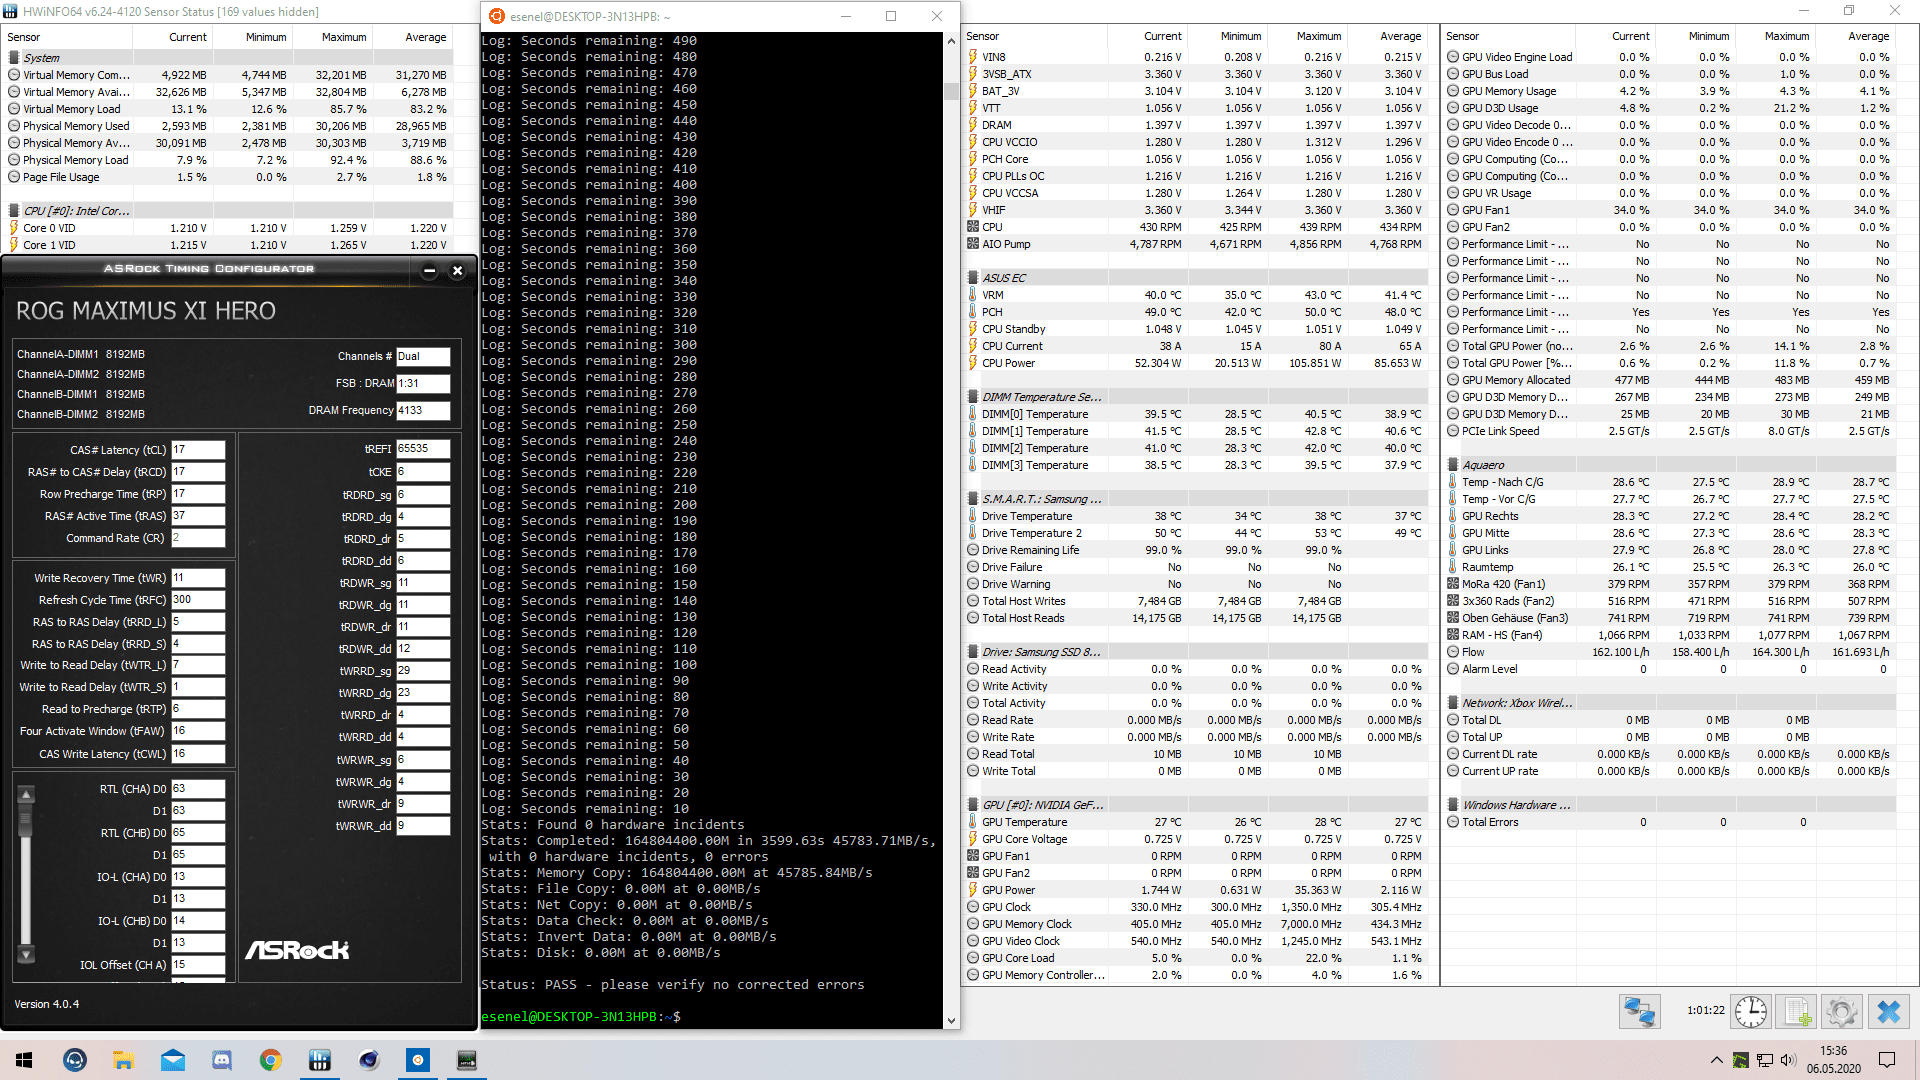Click the terminal scrollbar down arrow
1920x1080 pixels.
(951, 1021)
